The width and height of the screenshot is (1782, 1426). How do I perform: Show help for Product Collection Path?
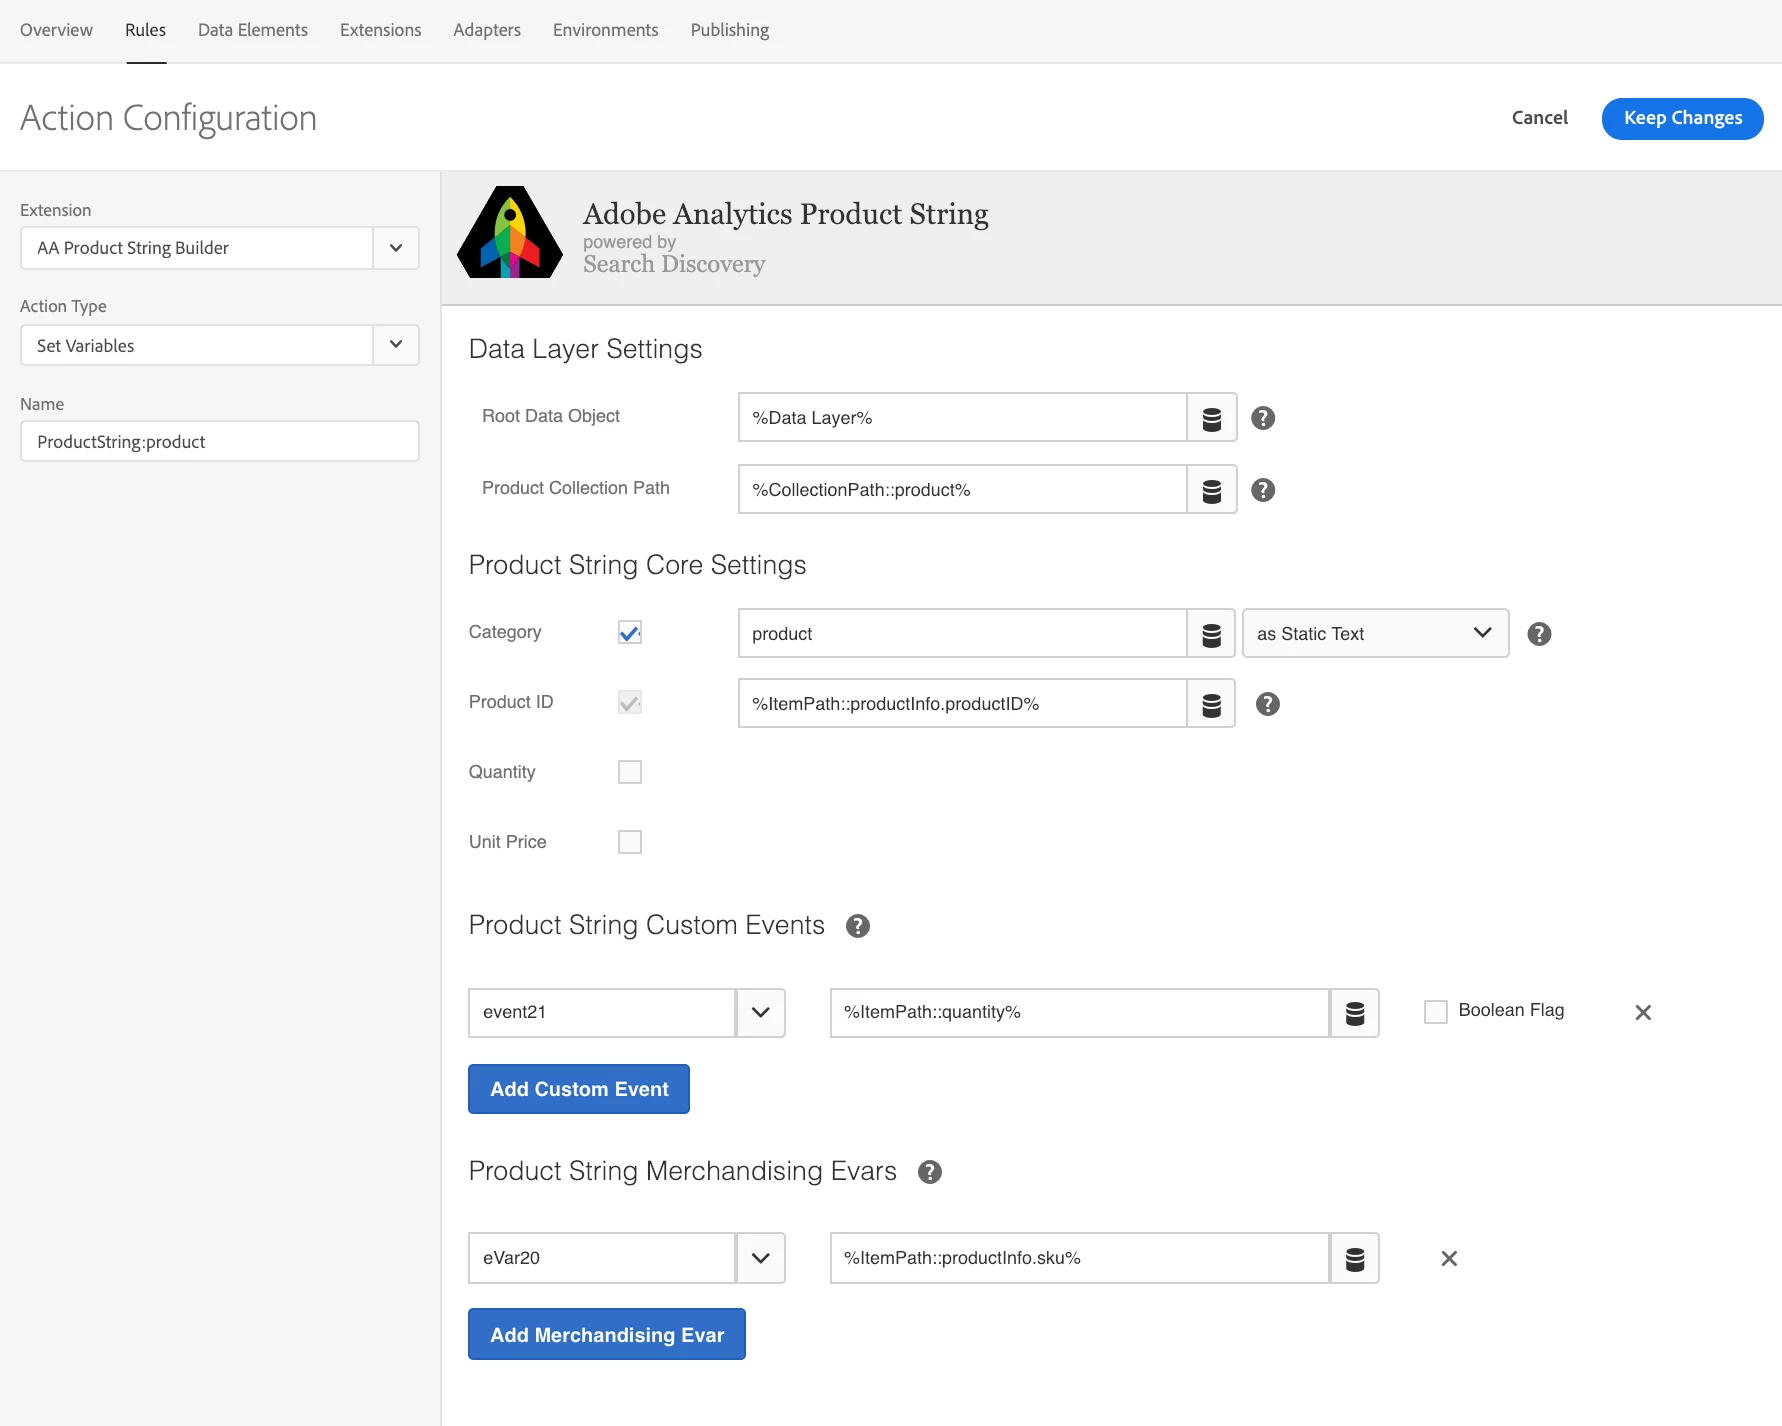coord(1263,490)
